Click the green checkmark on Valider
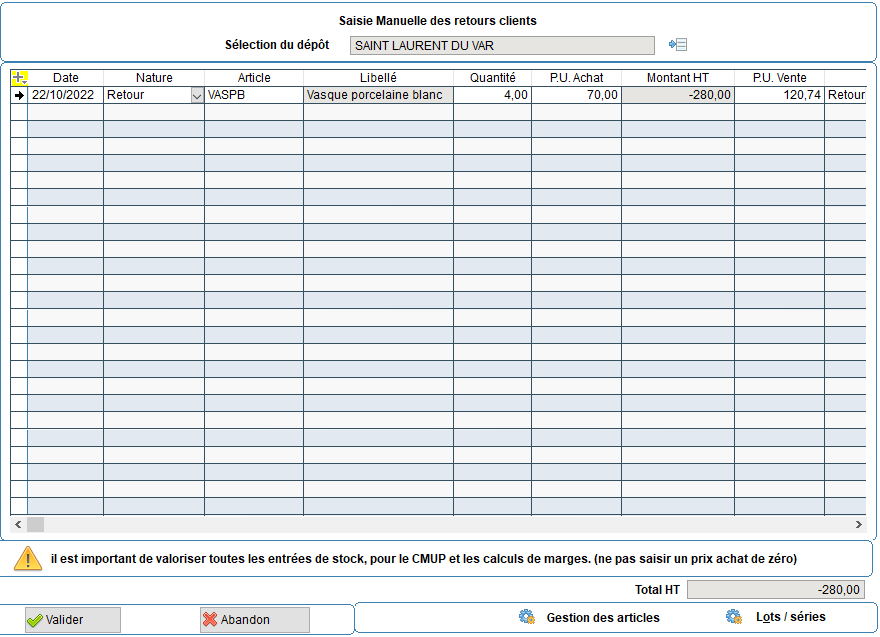Image resolution: width=880 pixels, height=637 pixels. (35, 620)
